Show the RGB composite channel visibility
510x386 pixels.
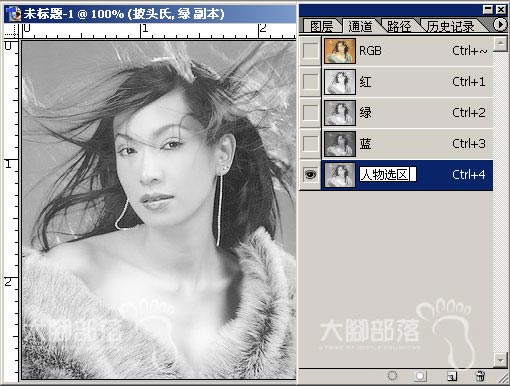pos(310,51)
